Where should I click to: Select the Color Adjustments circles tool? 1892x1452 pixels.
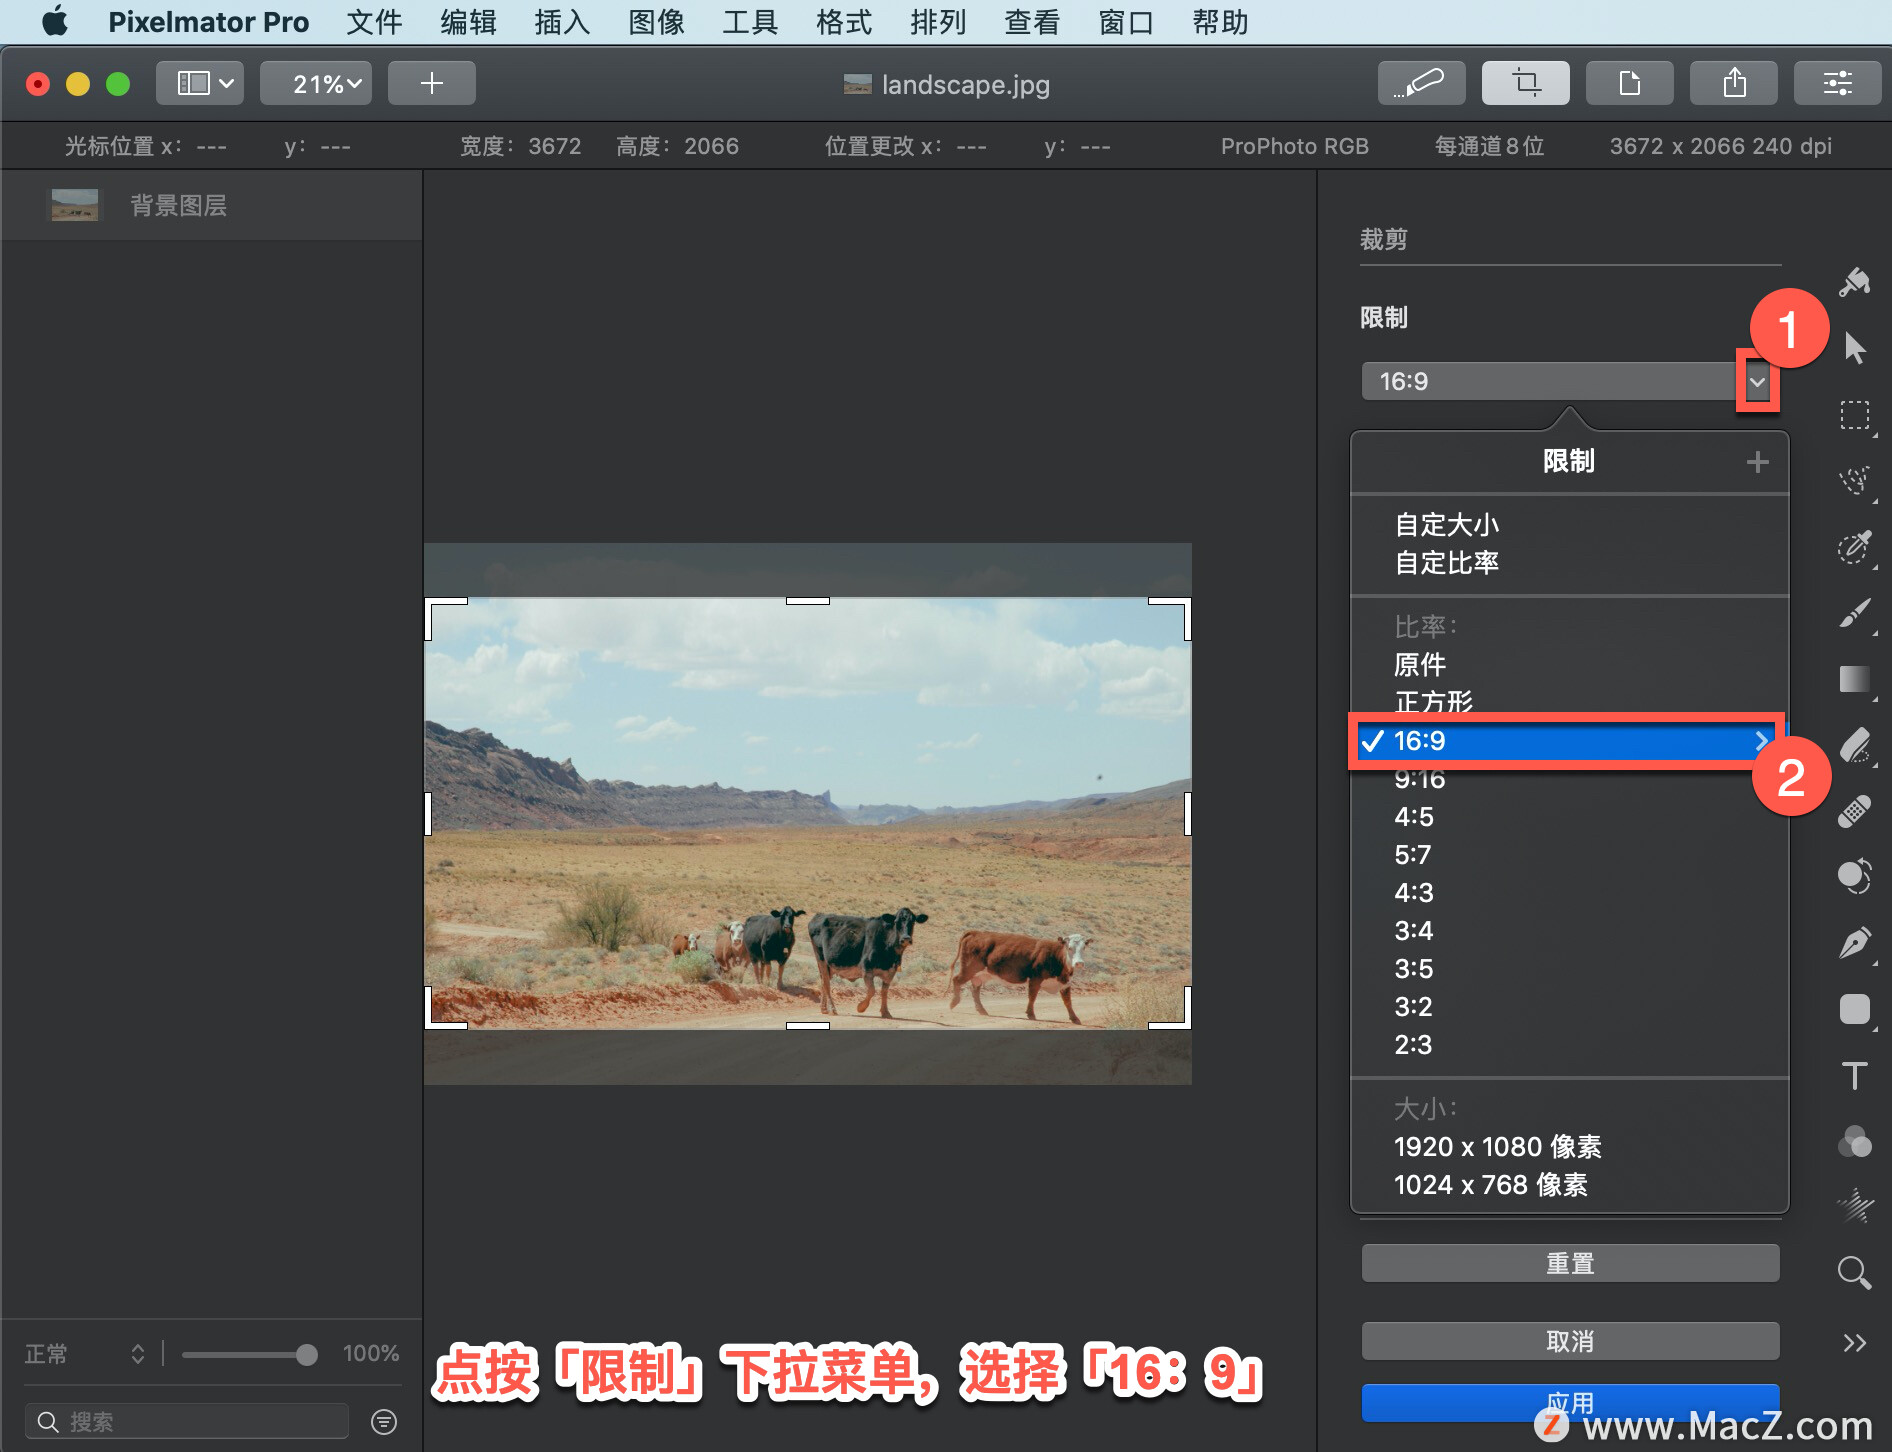(1855, 877)
